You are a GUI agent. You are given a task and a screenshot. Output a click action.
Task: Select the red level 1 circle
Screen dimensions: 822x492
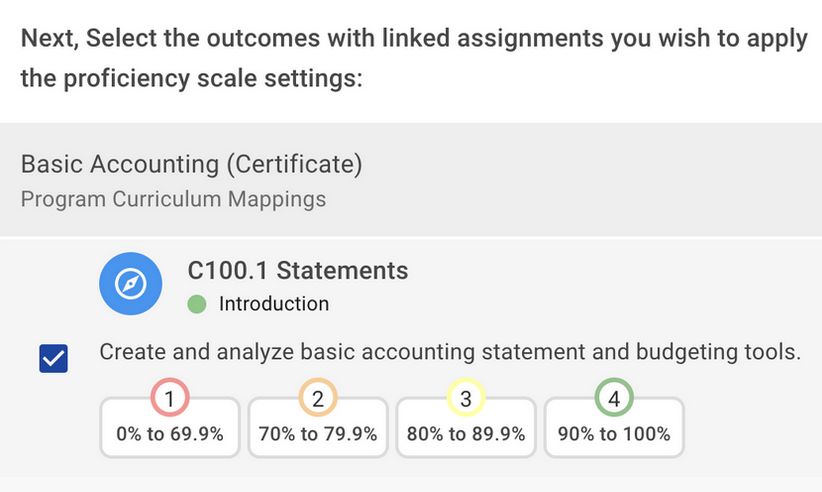coord(170,399)
